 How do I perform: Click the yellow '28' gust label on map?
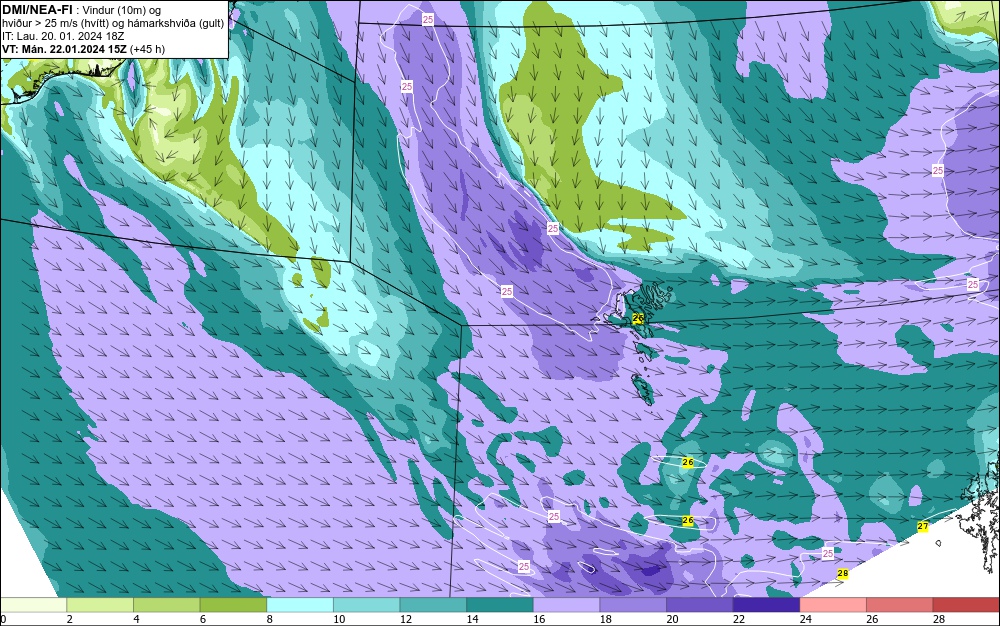tap(842, 574)
